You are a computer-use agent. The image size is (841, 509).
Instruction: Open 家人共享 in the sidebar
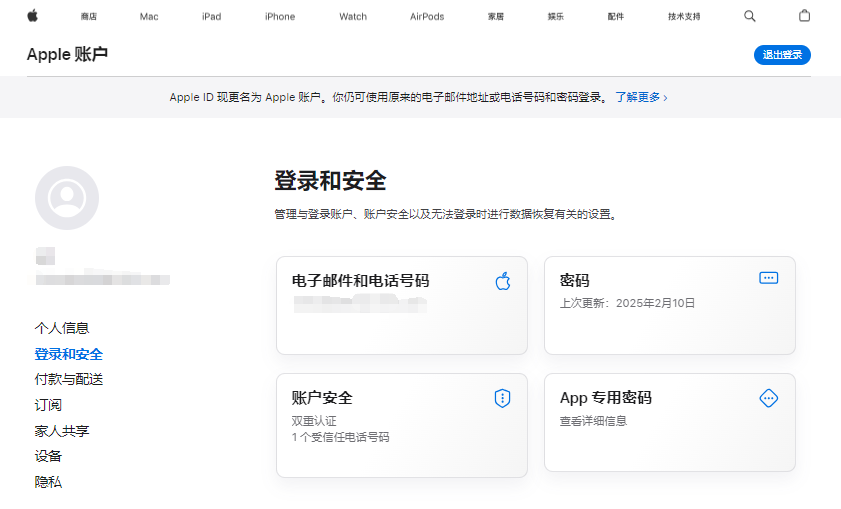pos(62,431)
